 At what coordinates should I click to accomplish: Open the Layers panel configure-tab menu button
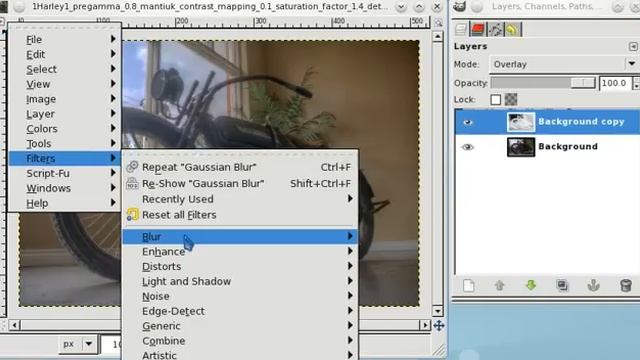(x=633, y=47)
